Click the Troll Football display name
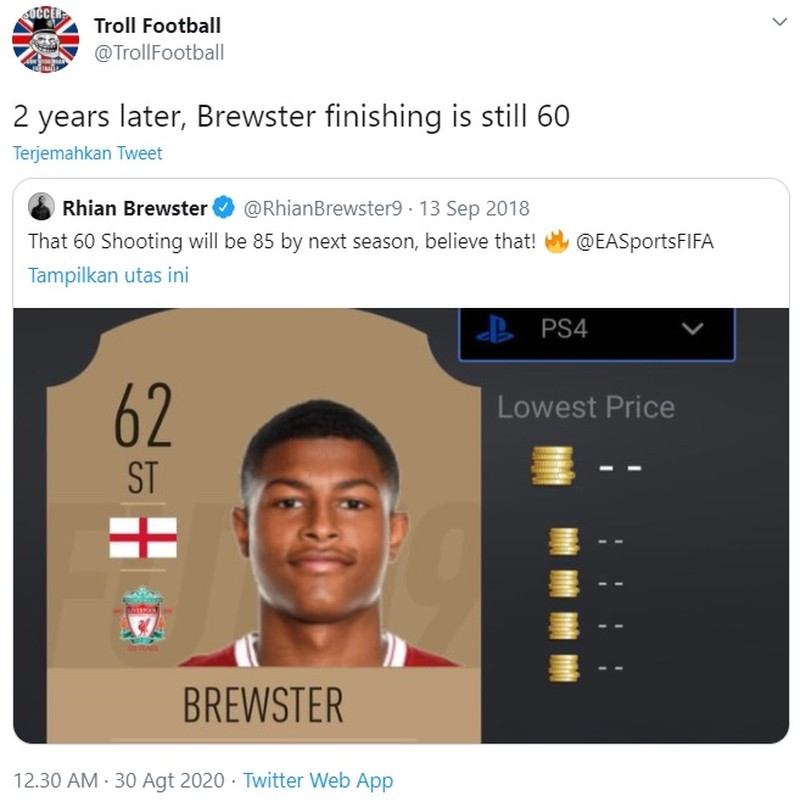800x807 pixels. coord(157,25)
